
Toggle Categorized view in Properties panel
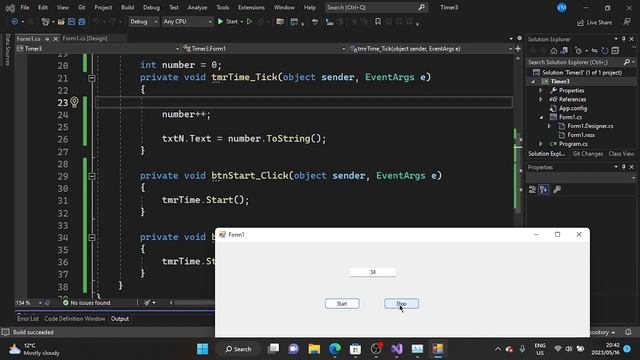532,189
